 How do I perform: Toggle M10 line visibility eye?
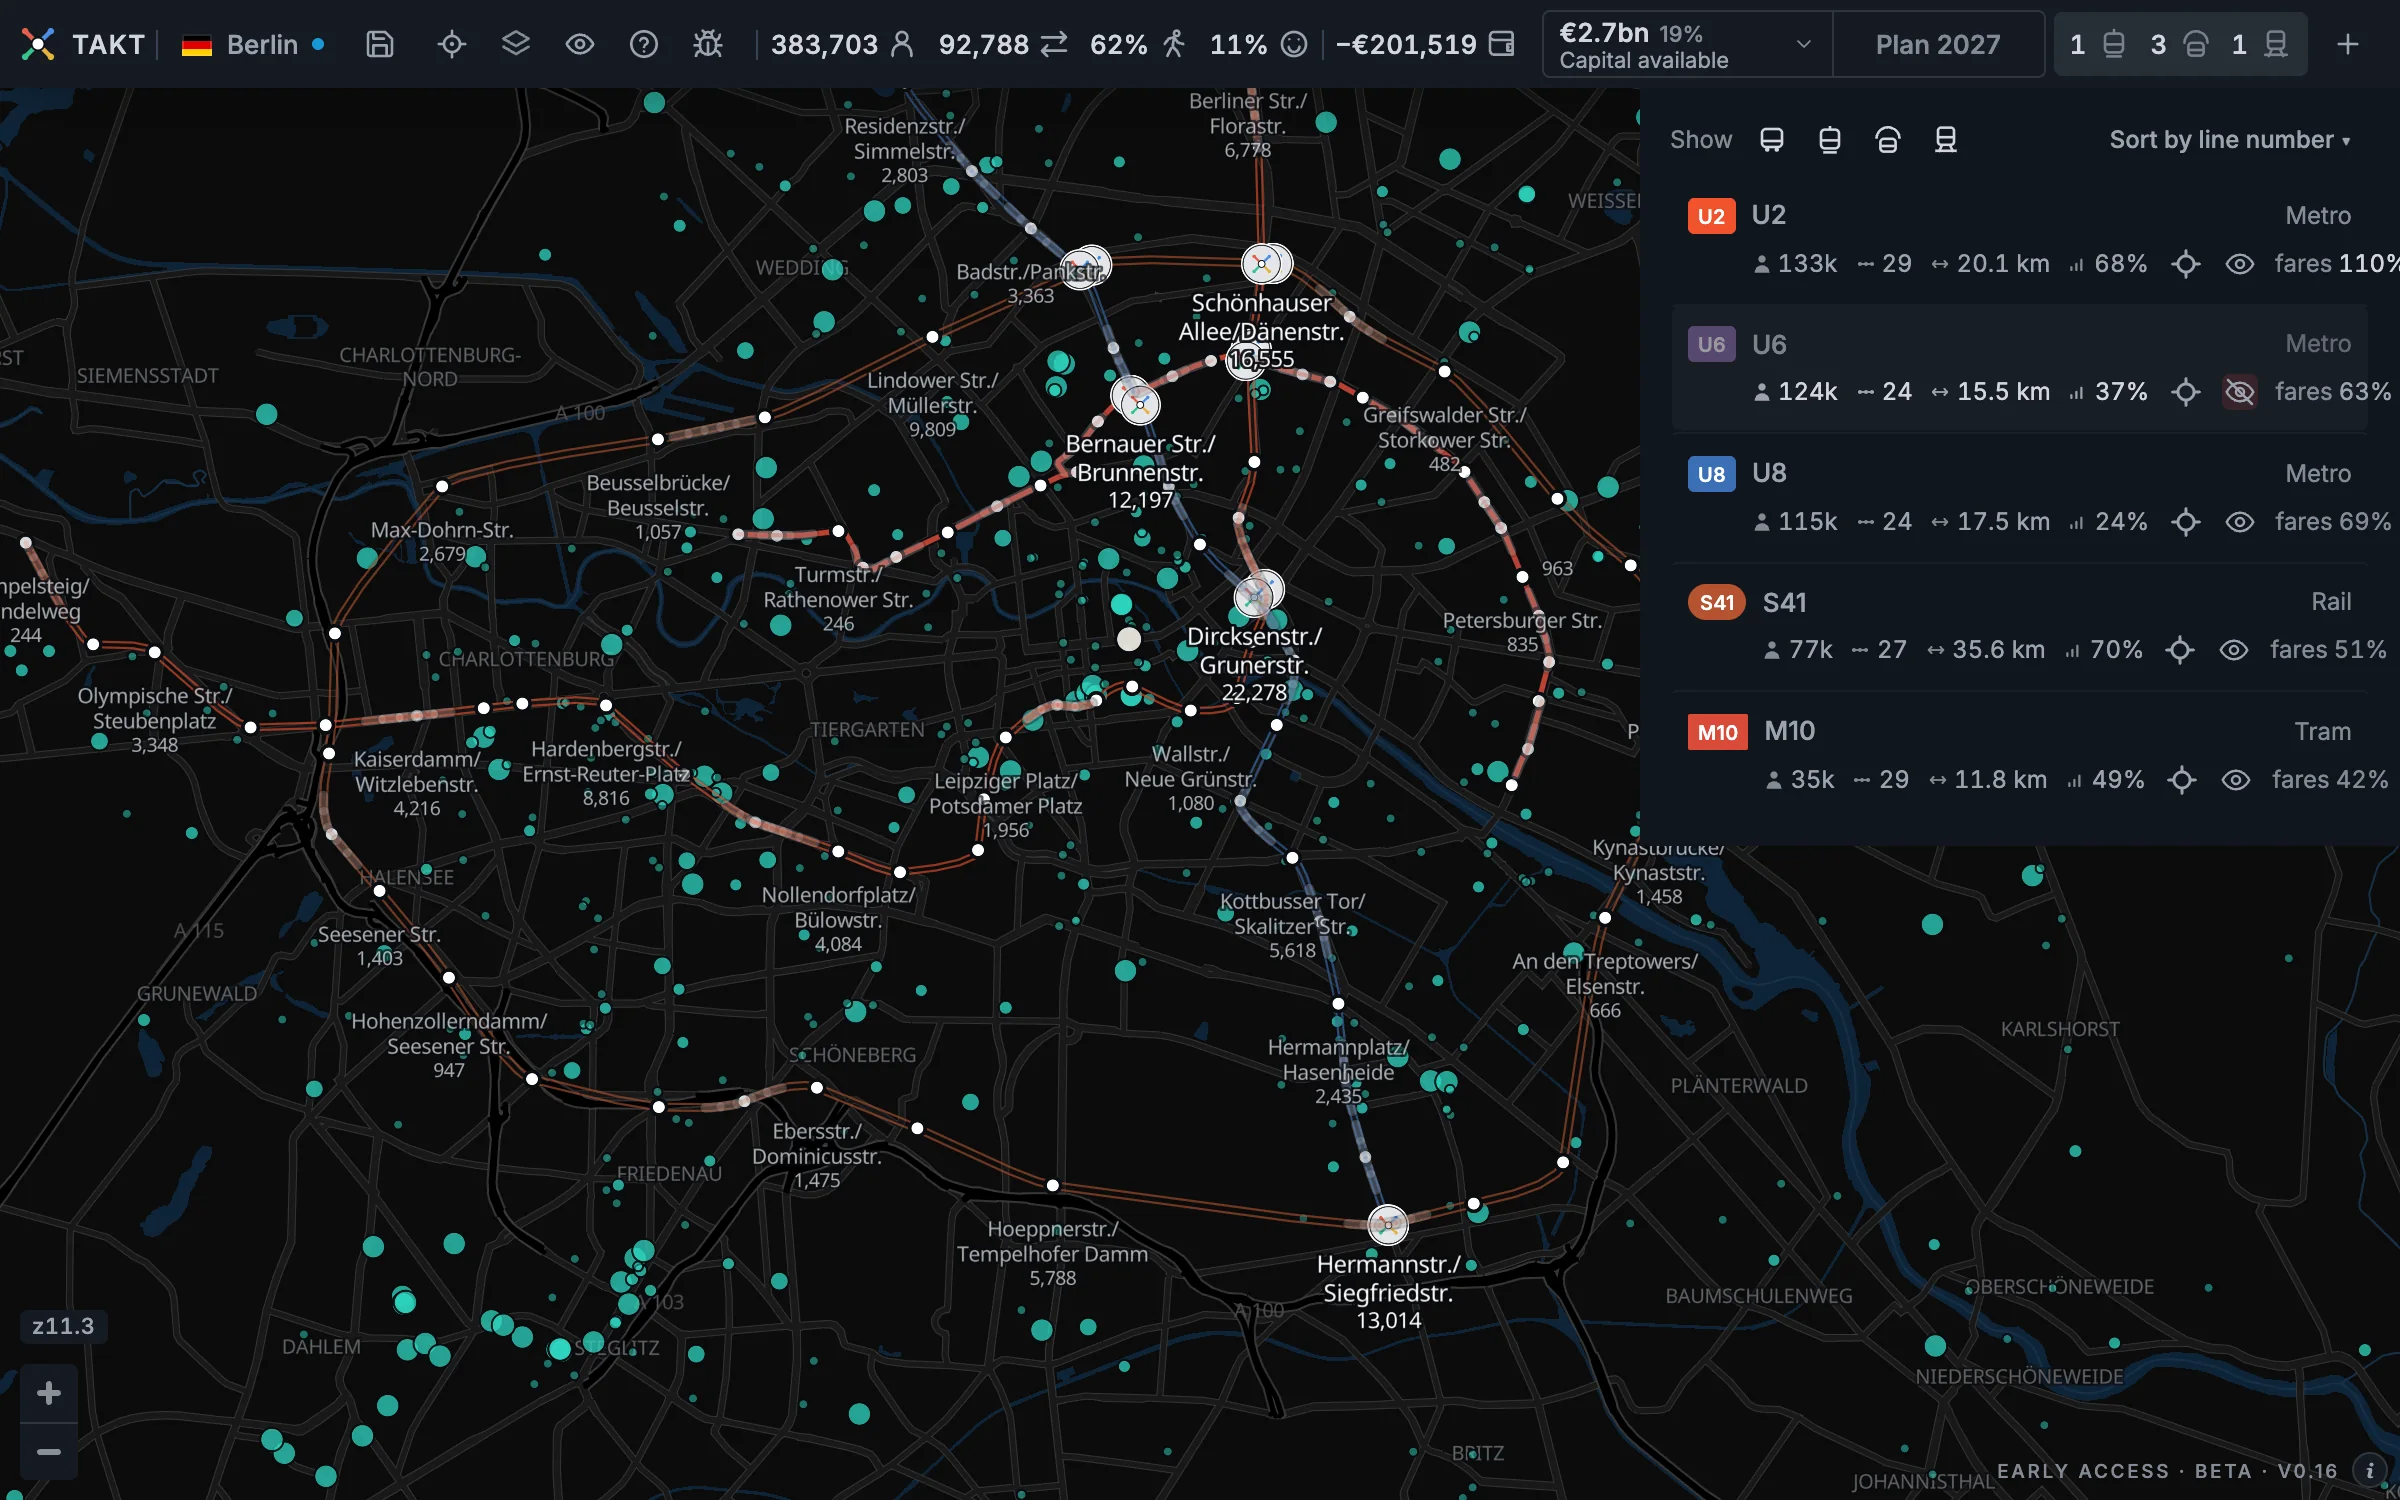click(2236, 780)
